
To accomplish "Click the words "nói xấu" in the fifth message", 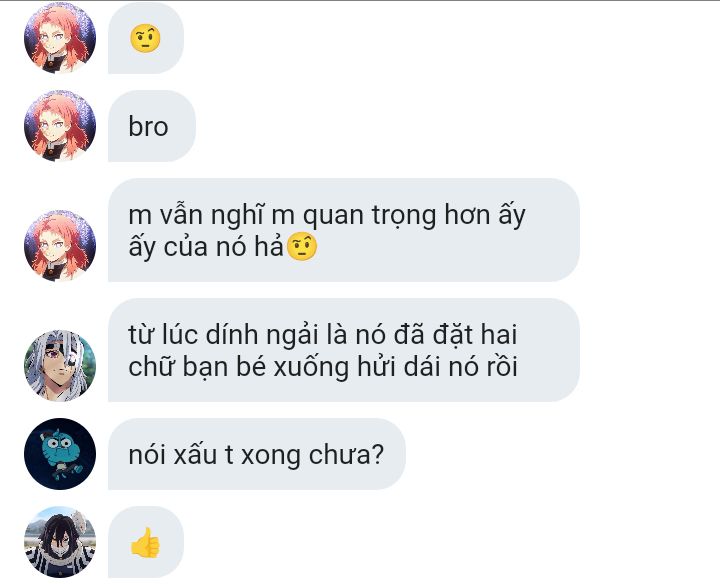I will point(173,455).
